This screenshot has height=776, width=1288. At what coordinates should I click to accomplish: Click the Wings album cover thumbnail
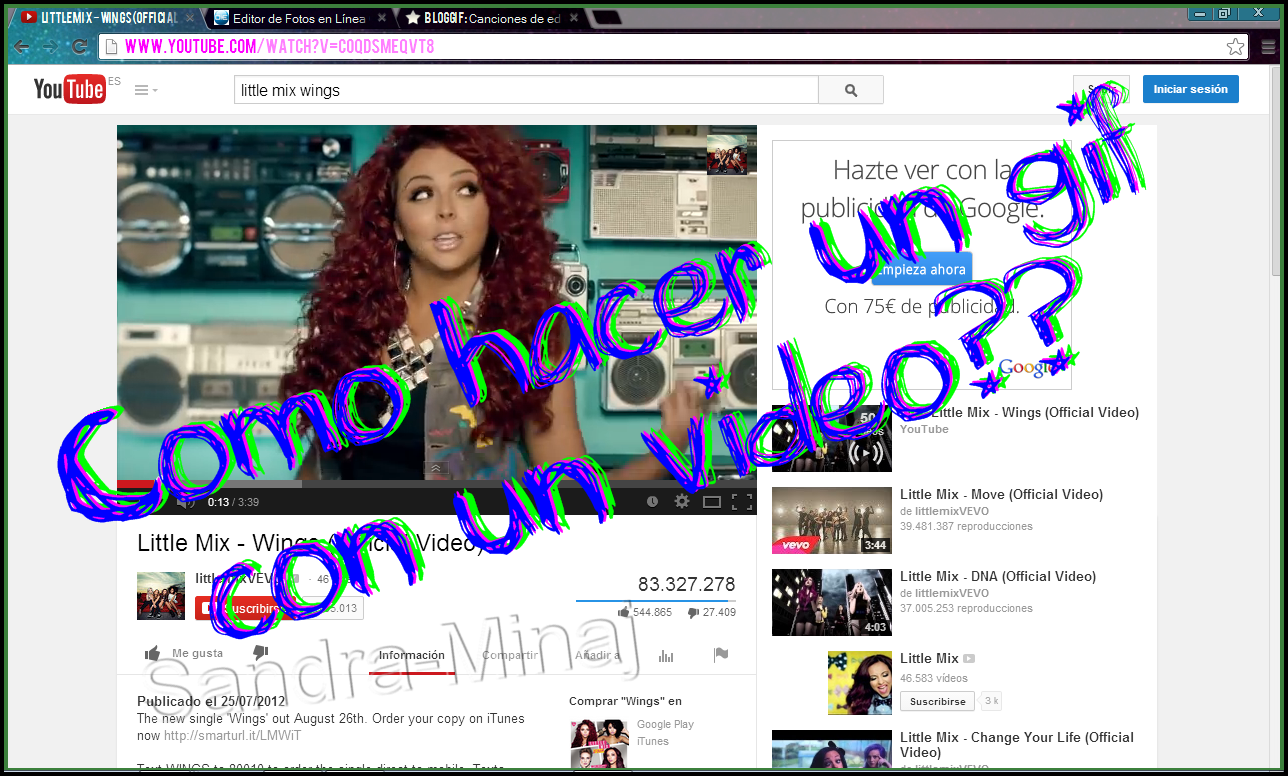point(600,744)
